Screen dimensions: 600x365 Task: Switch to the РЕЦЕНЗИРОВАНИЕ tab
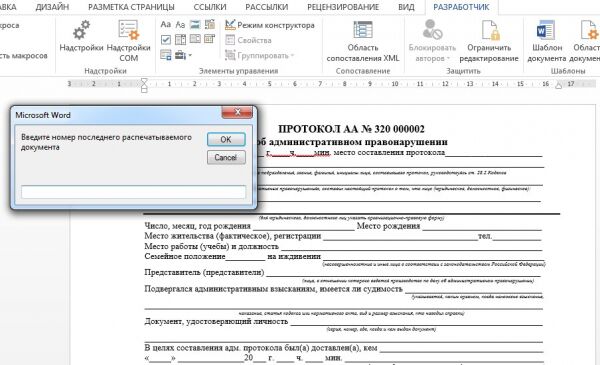coord(343,7)
